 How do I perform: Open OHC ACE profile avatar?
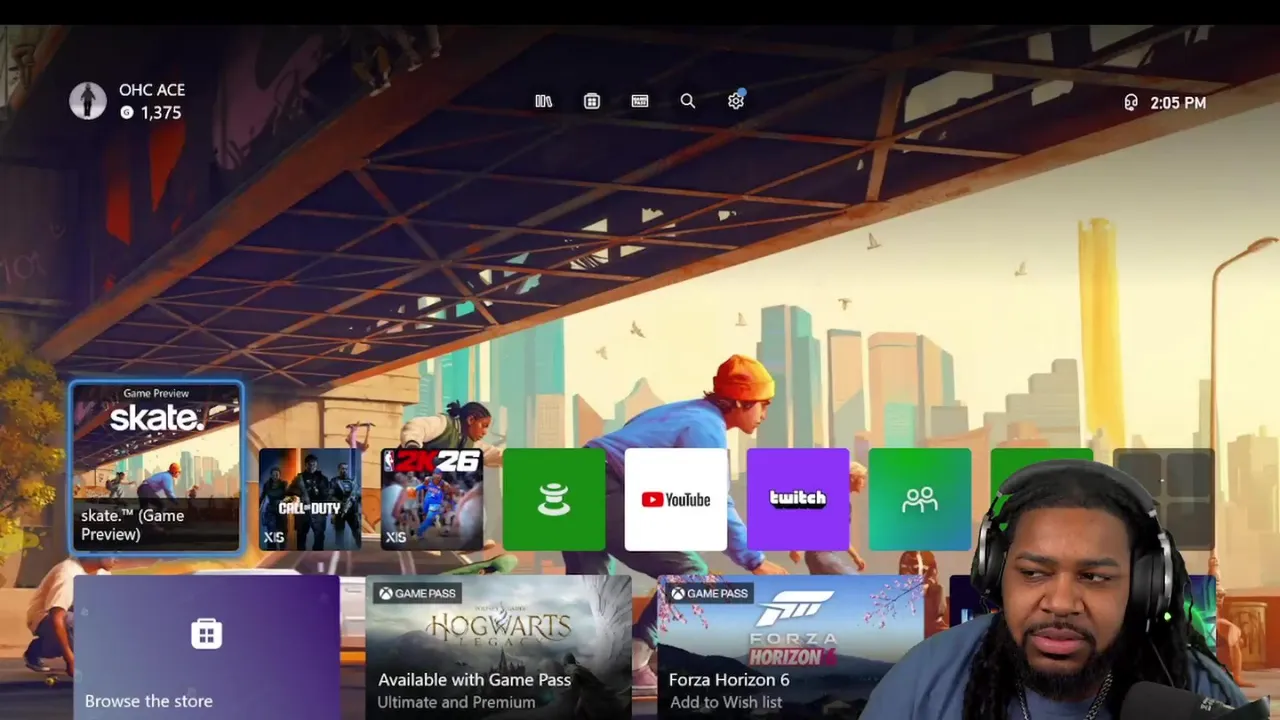(x=88, y=101)
